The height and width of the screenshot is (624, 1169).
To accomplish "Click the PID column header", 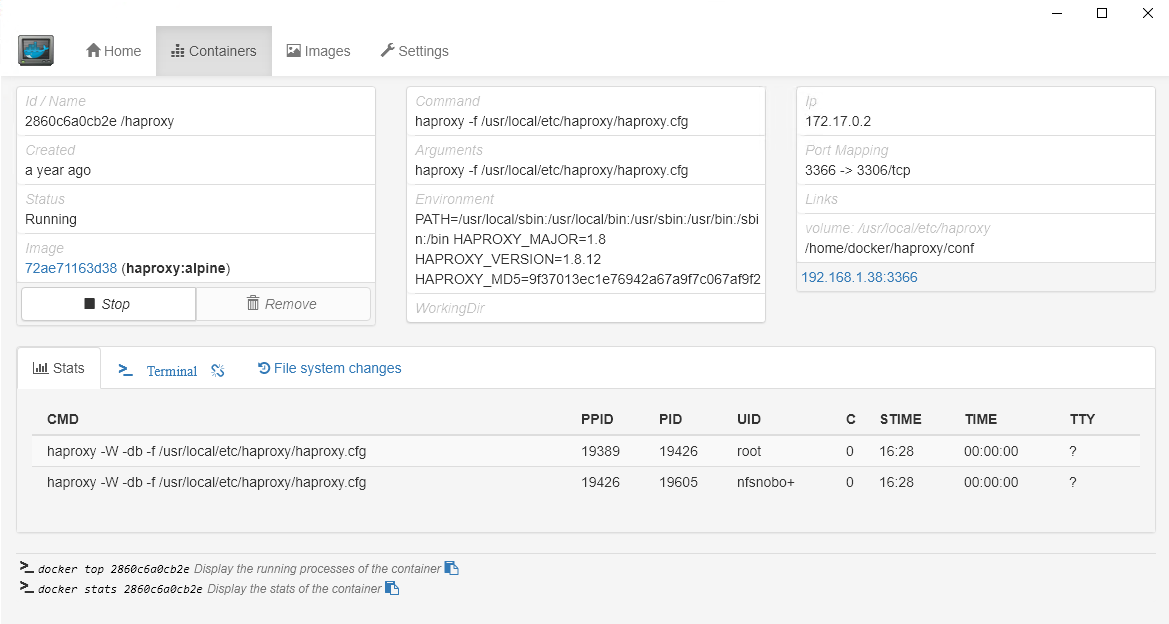I will (x=670, y=419).
